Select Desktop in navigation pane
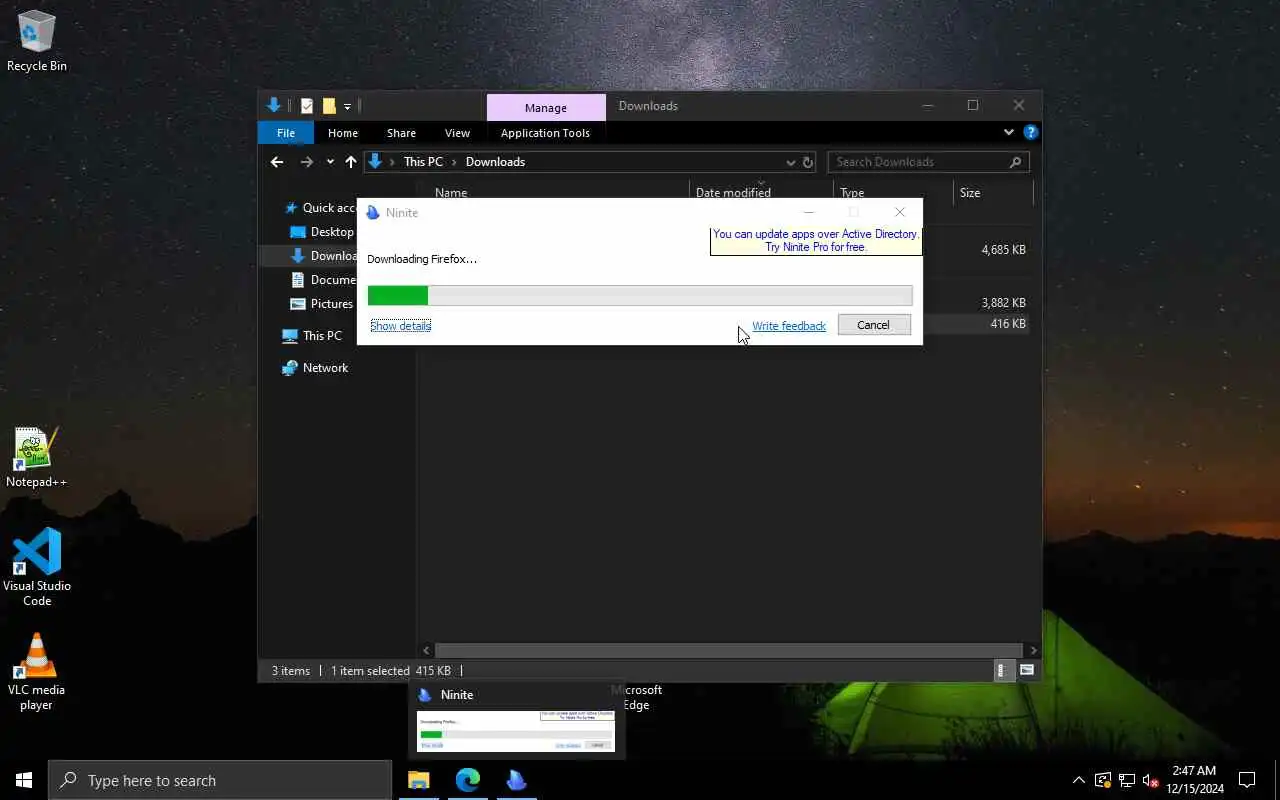The width and height of the screenshot is (1280, 800). coord(322,232)
